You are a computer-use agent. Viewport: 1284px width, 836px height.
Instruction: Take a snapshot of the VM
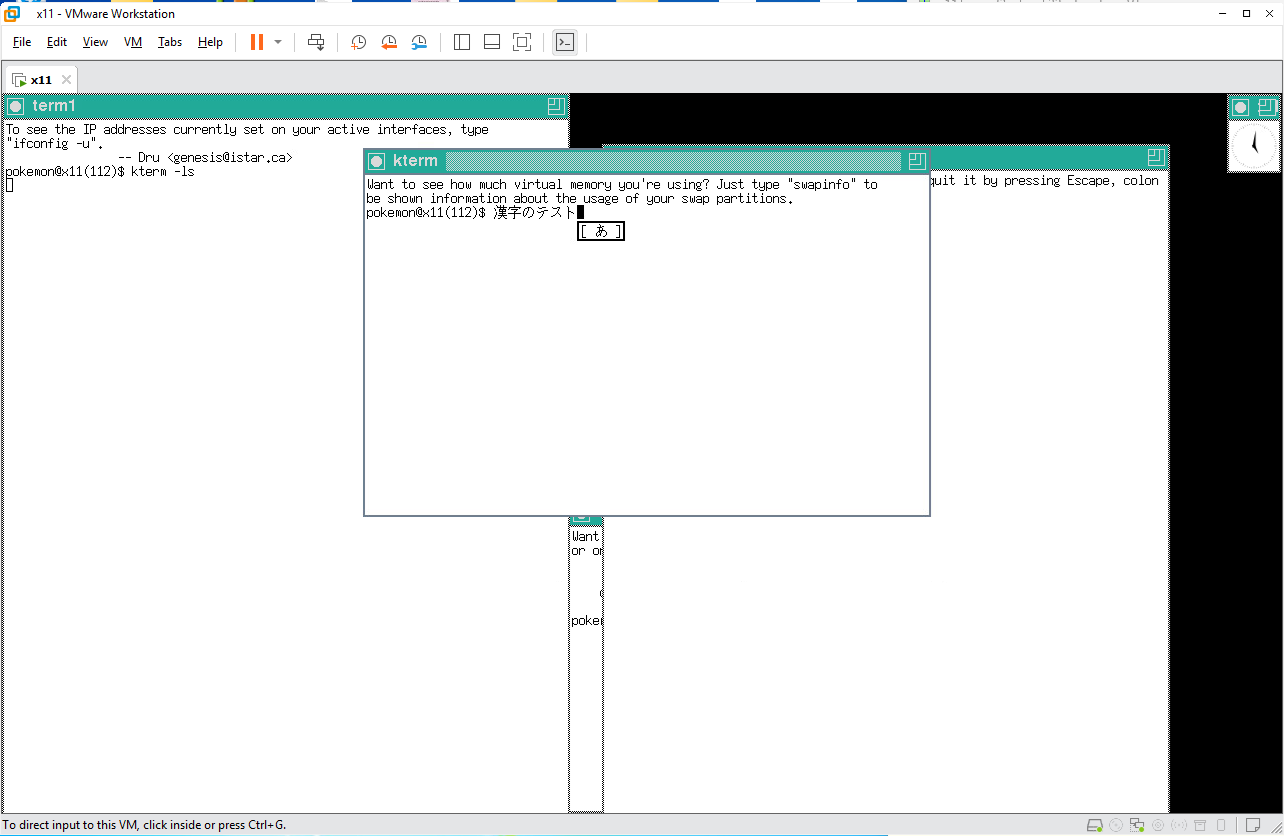tap(358, 42)
